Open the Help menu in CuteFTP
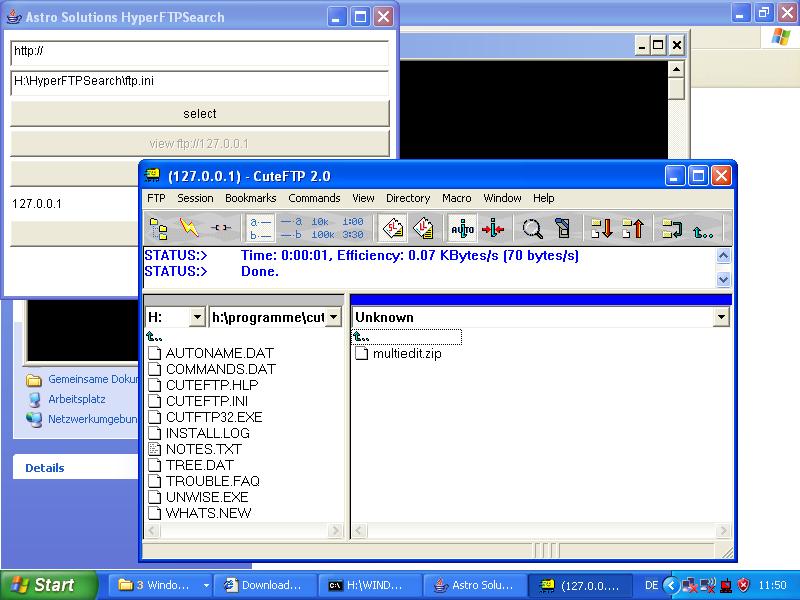The width and height of the screenshot is (800, 600). (x=543, y=198)
